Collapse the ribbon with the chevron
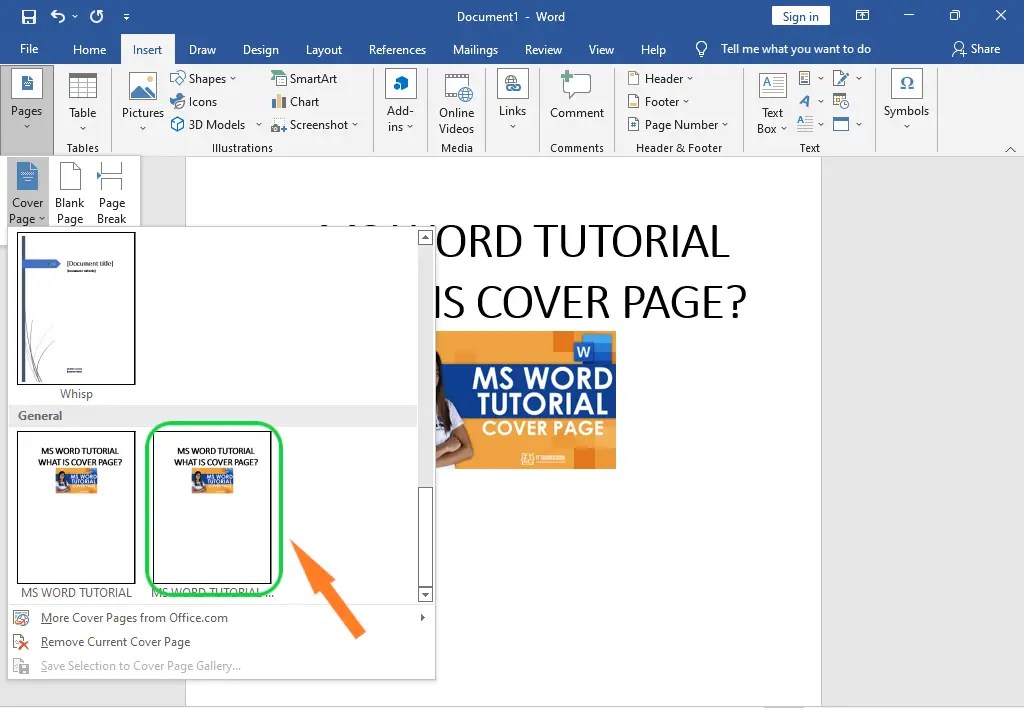Image resolution: width=1024 pixels, height=708 pixels. [x=1010, y=148]
